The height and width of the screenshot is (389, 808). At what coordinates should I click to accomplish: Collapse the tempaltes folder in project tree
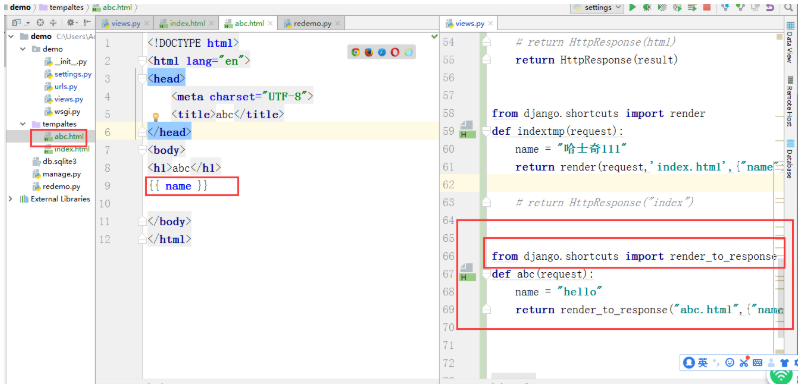pyautogui.click(x=23, y=124)
